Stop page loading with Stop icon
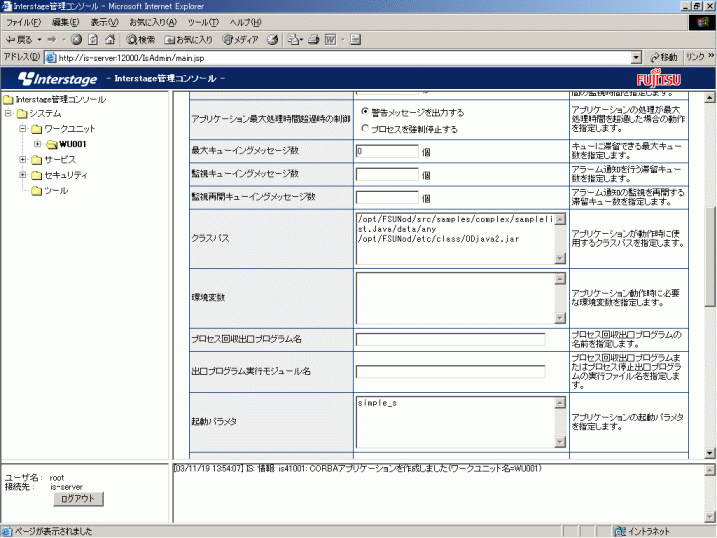The width and height of the screenshot is (717, 538). pyautogui.click(x=76, y=40)
